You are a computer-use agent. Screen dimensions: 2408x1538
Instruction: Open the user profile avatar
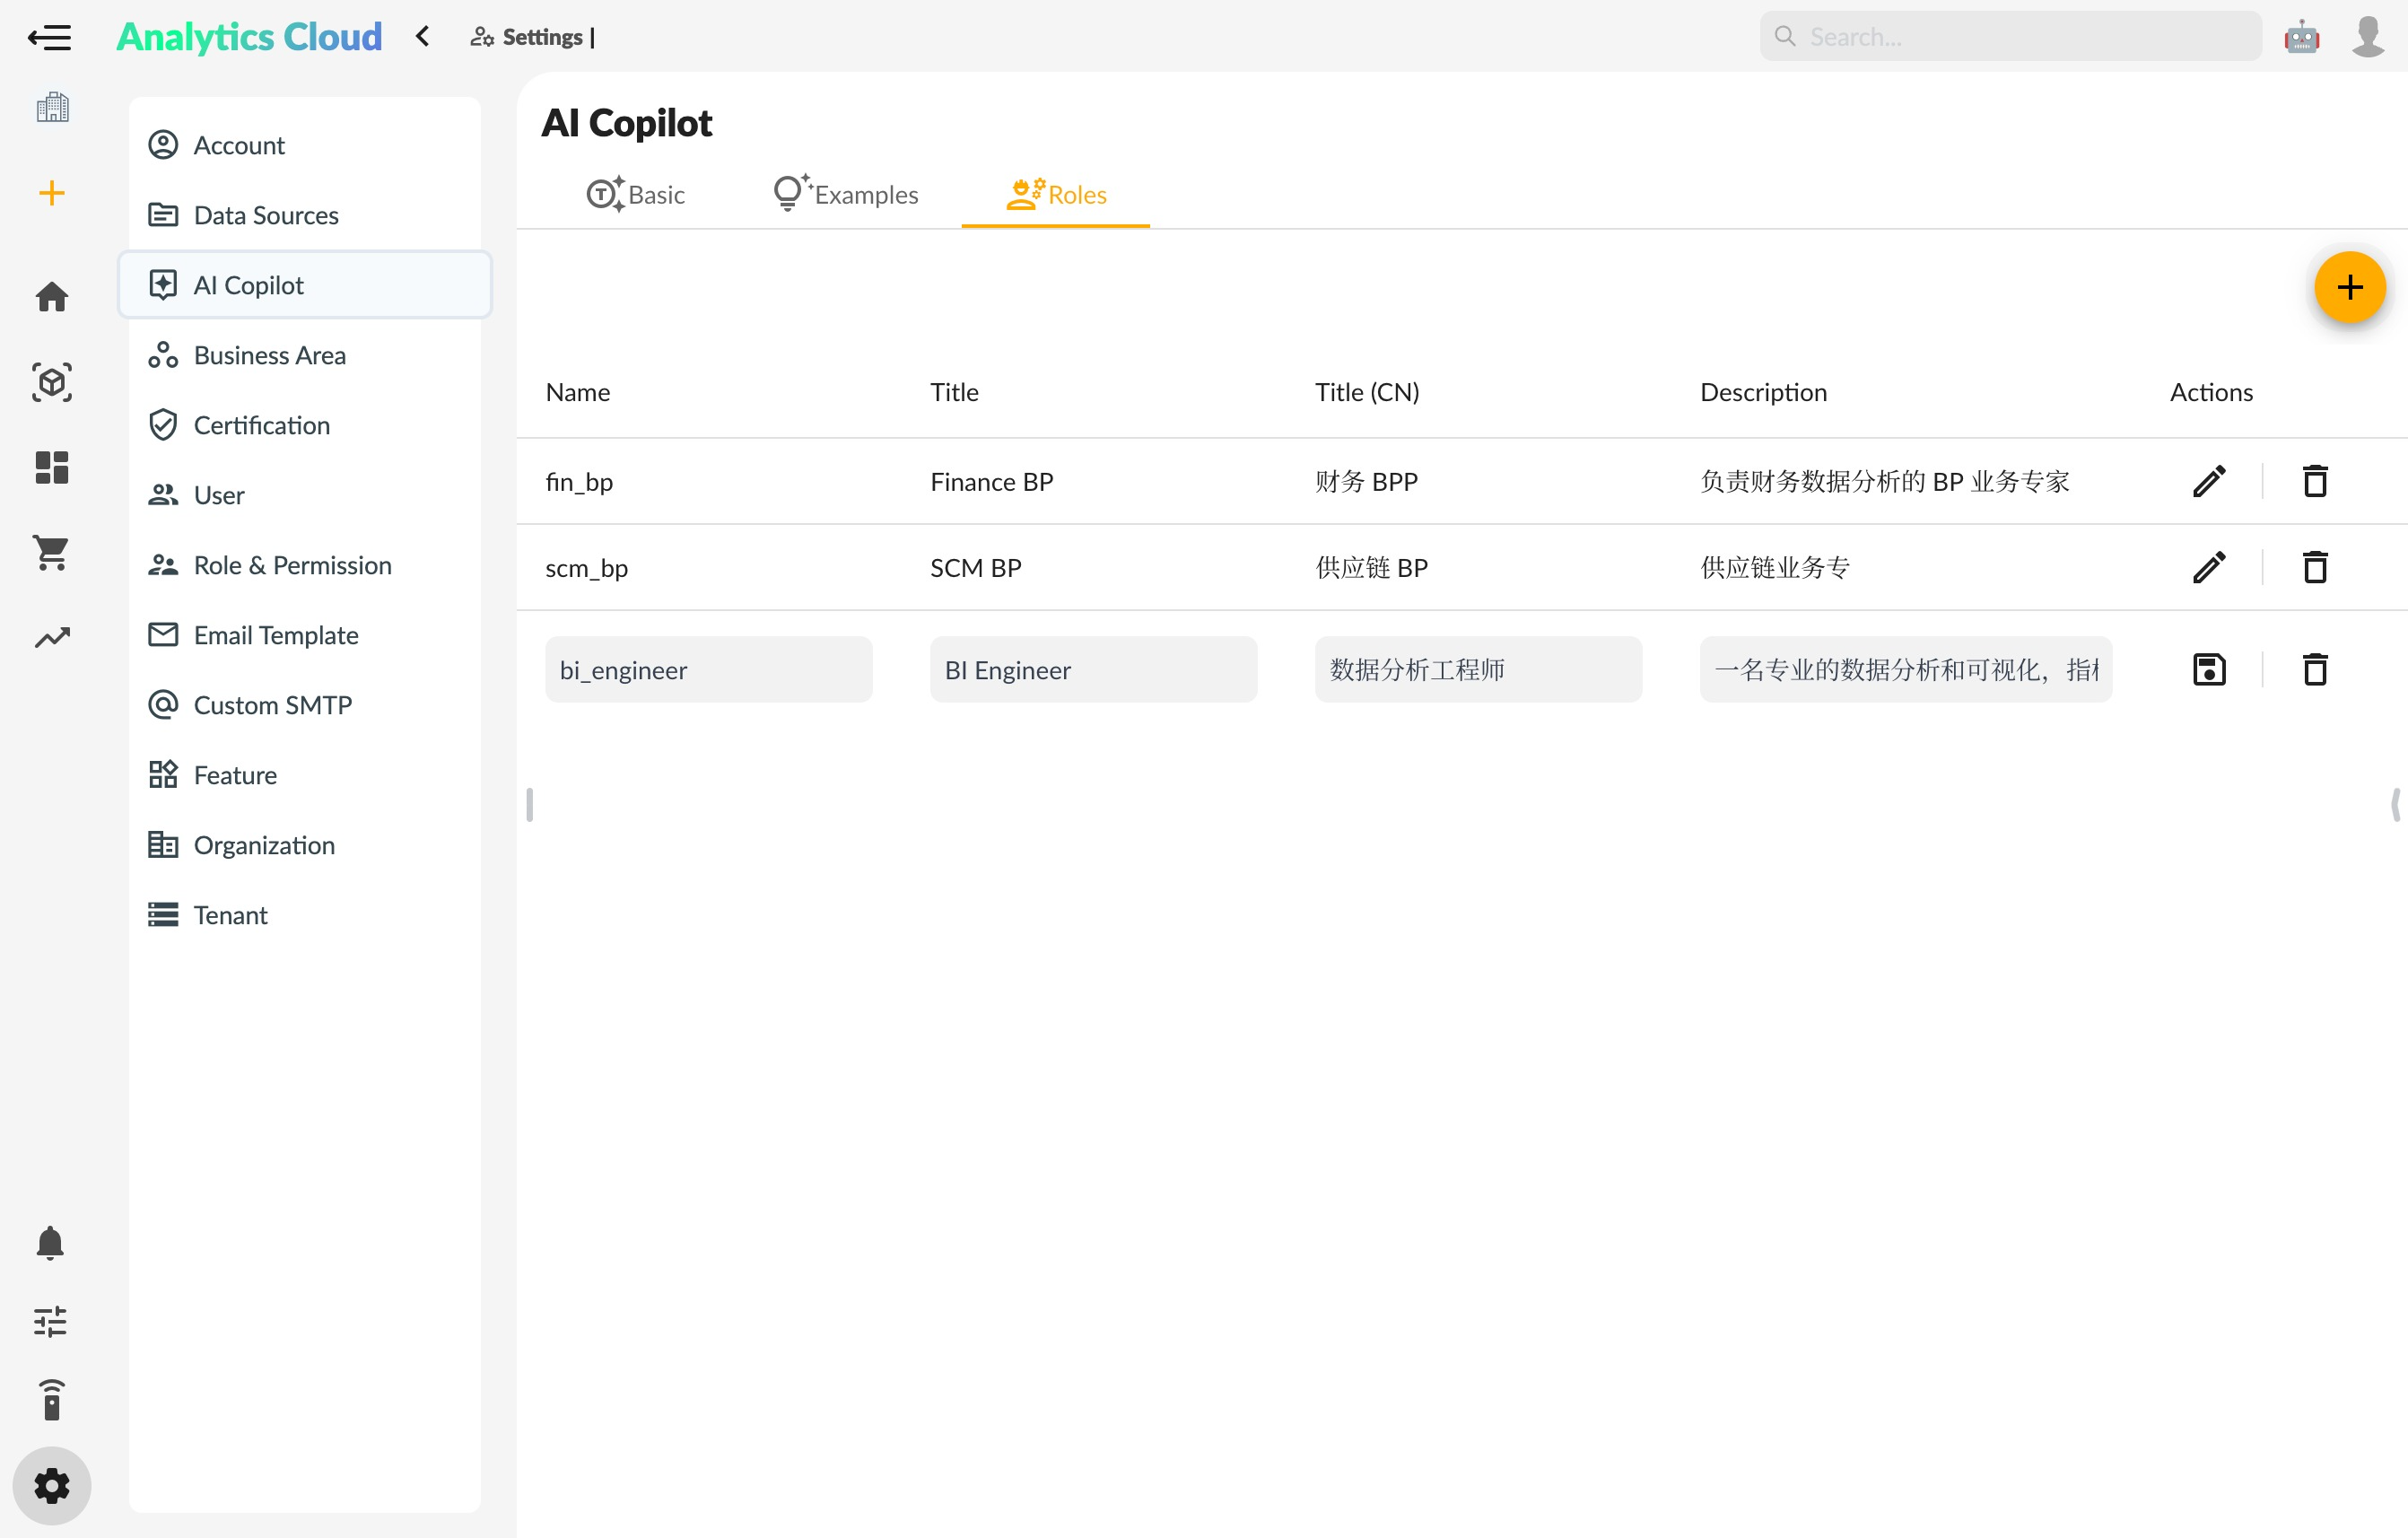(2367, 37)
